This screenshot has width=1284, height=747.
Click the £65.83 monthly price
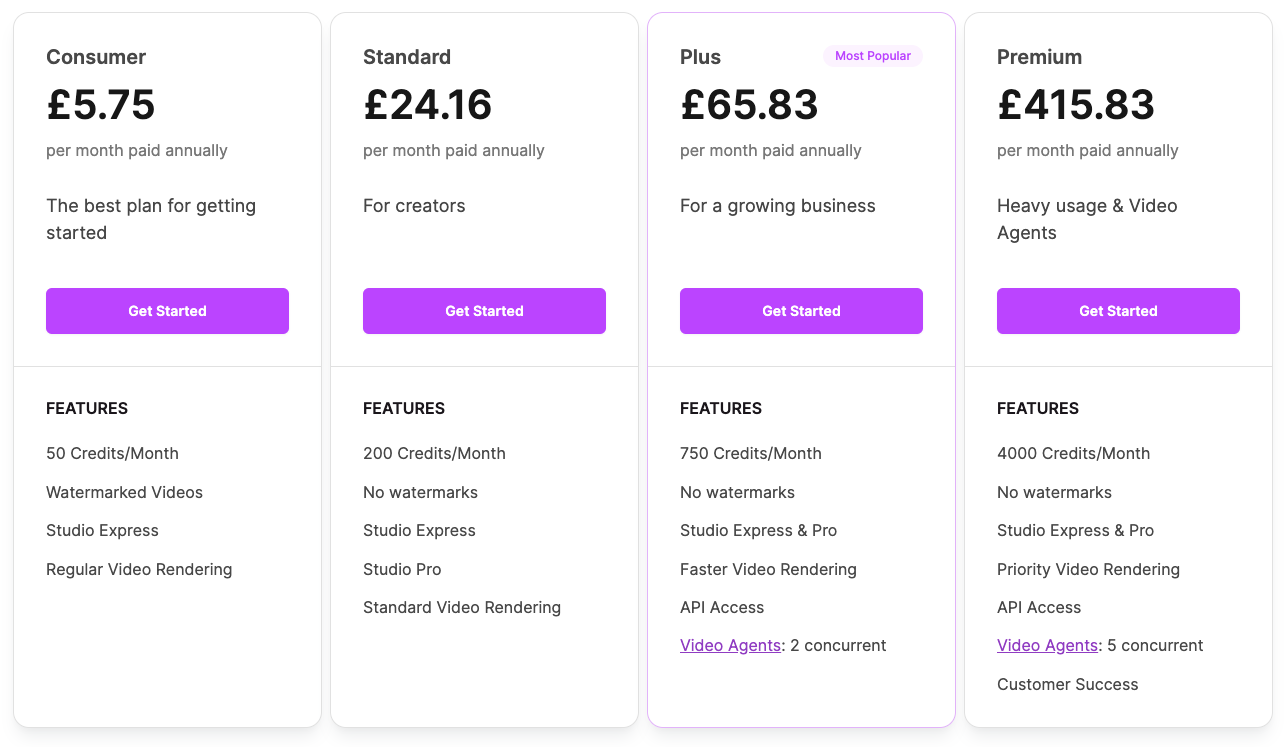point(749,105)
